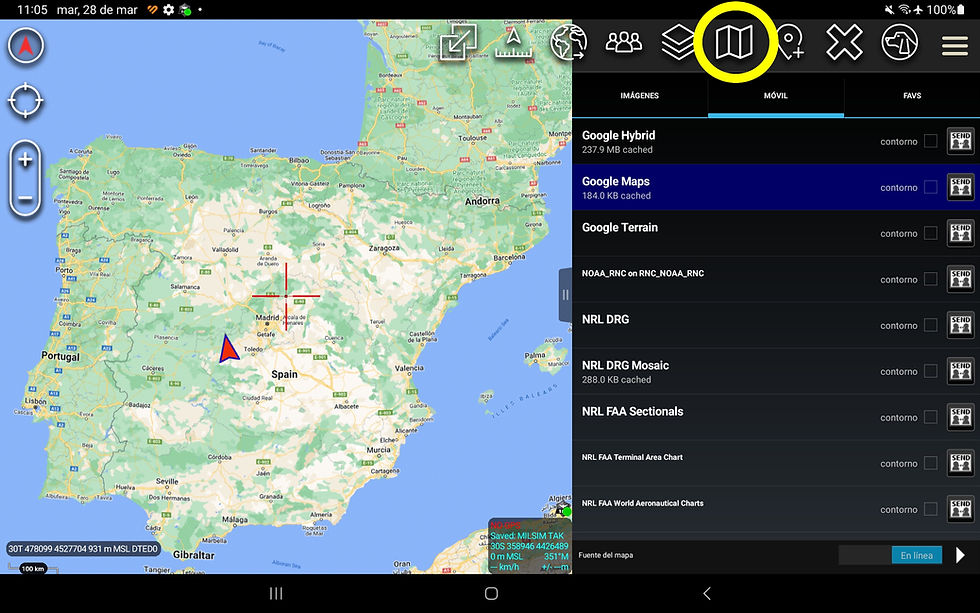Zoom out with the minus button

point(25,199)
